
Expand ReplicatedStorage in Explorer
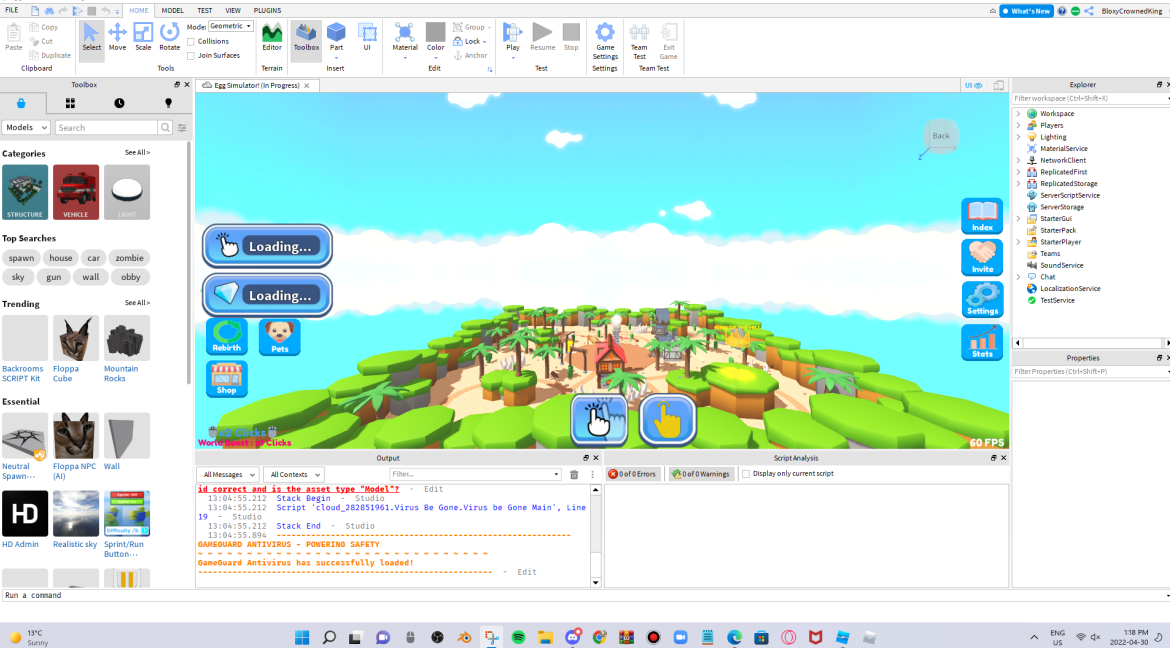(1019, 184)
